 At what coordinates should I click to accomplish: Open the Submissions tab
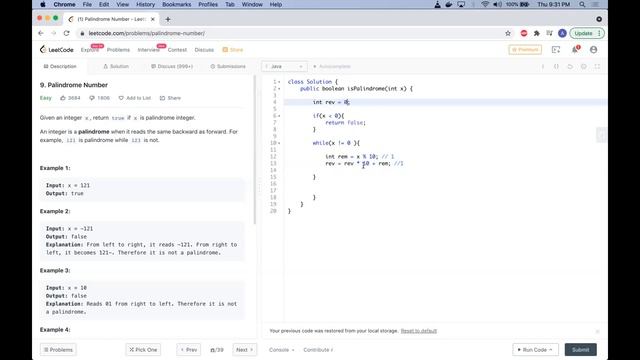(x=228, y=67)
